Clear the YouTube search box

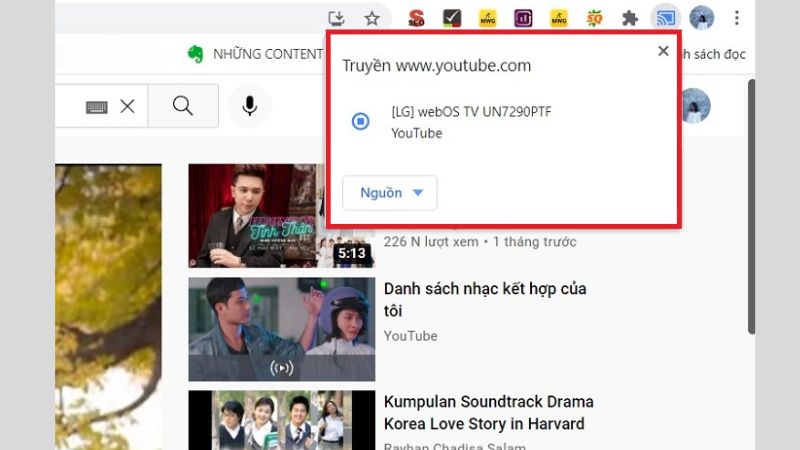click(x=128, y=106)
